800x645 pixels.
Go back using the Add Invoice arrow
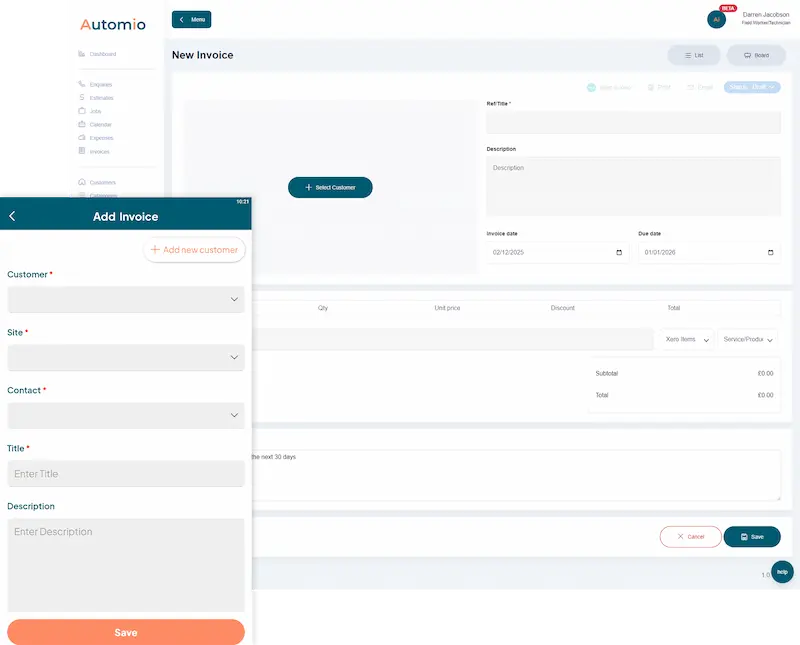pyautogui.click(x=12, y=216)
